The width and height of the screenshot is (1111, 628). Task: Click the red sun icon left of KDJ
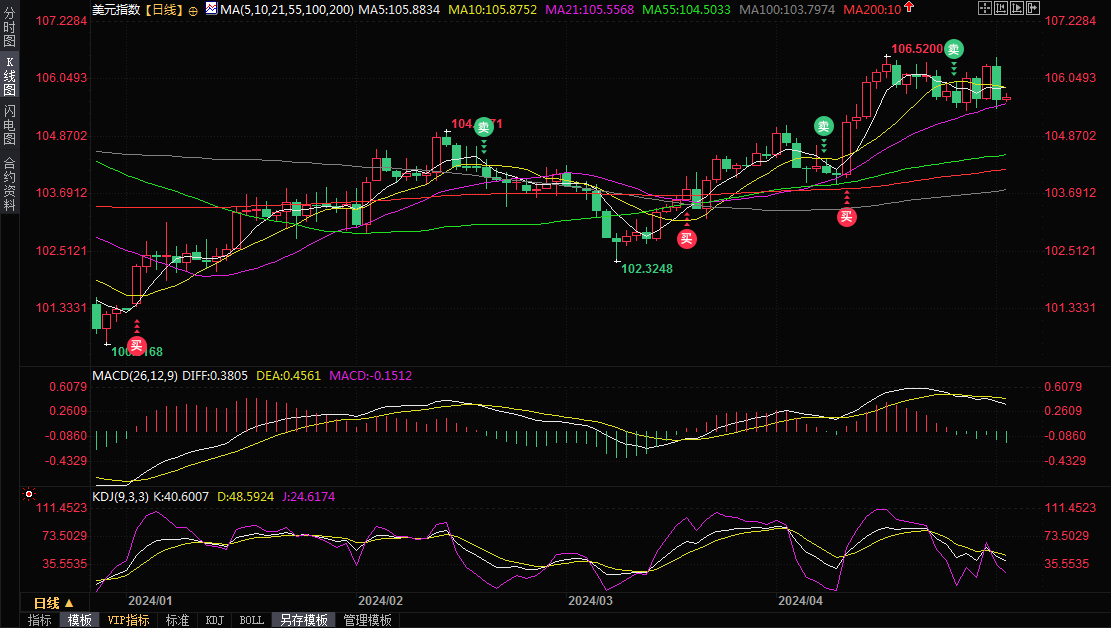29,494
